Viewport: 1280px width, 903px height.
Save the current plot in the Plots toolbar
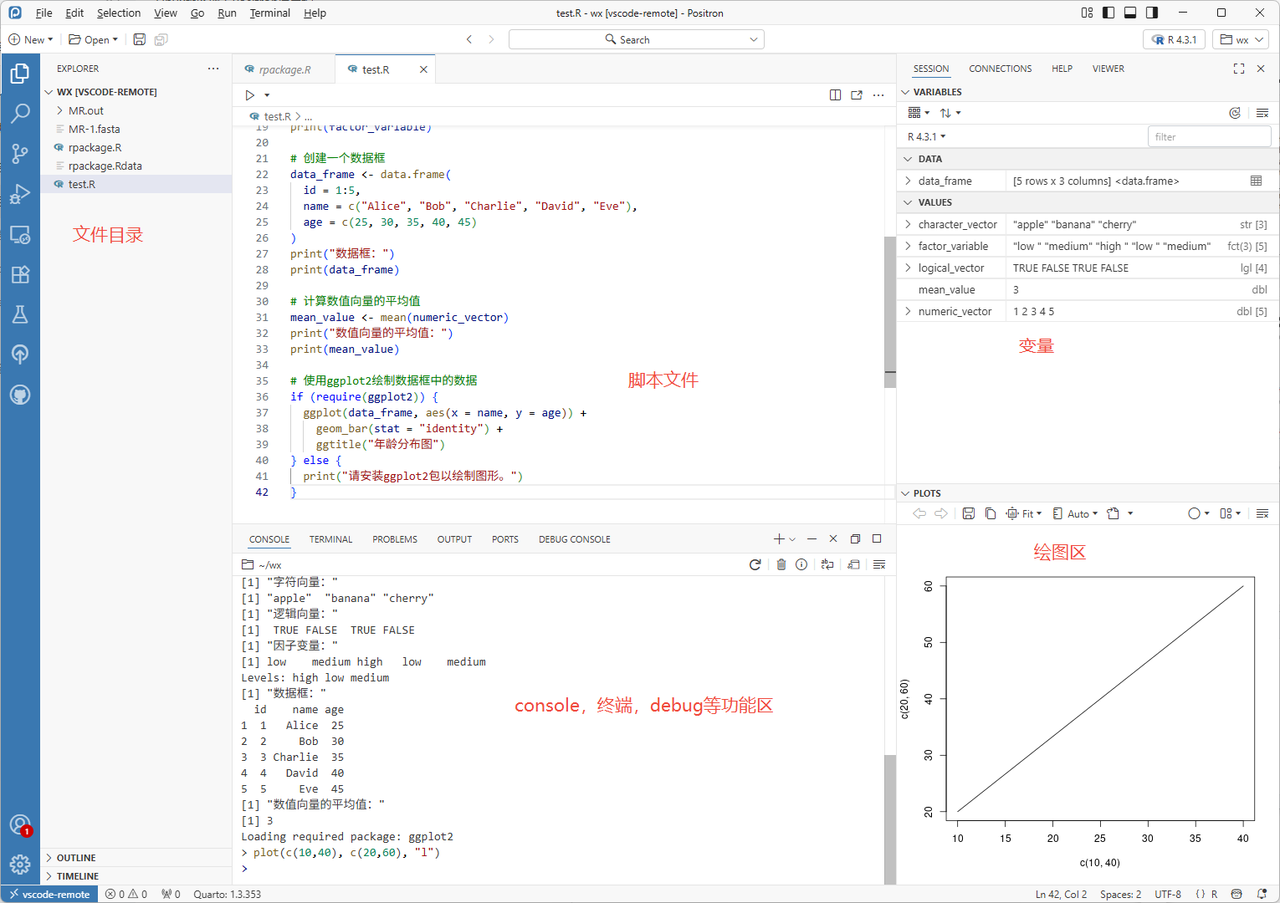(x=967, y=513)
